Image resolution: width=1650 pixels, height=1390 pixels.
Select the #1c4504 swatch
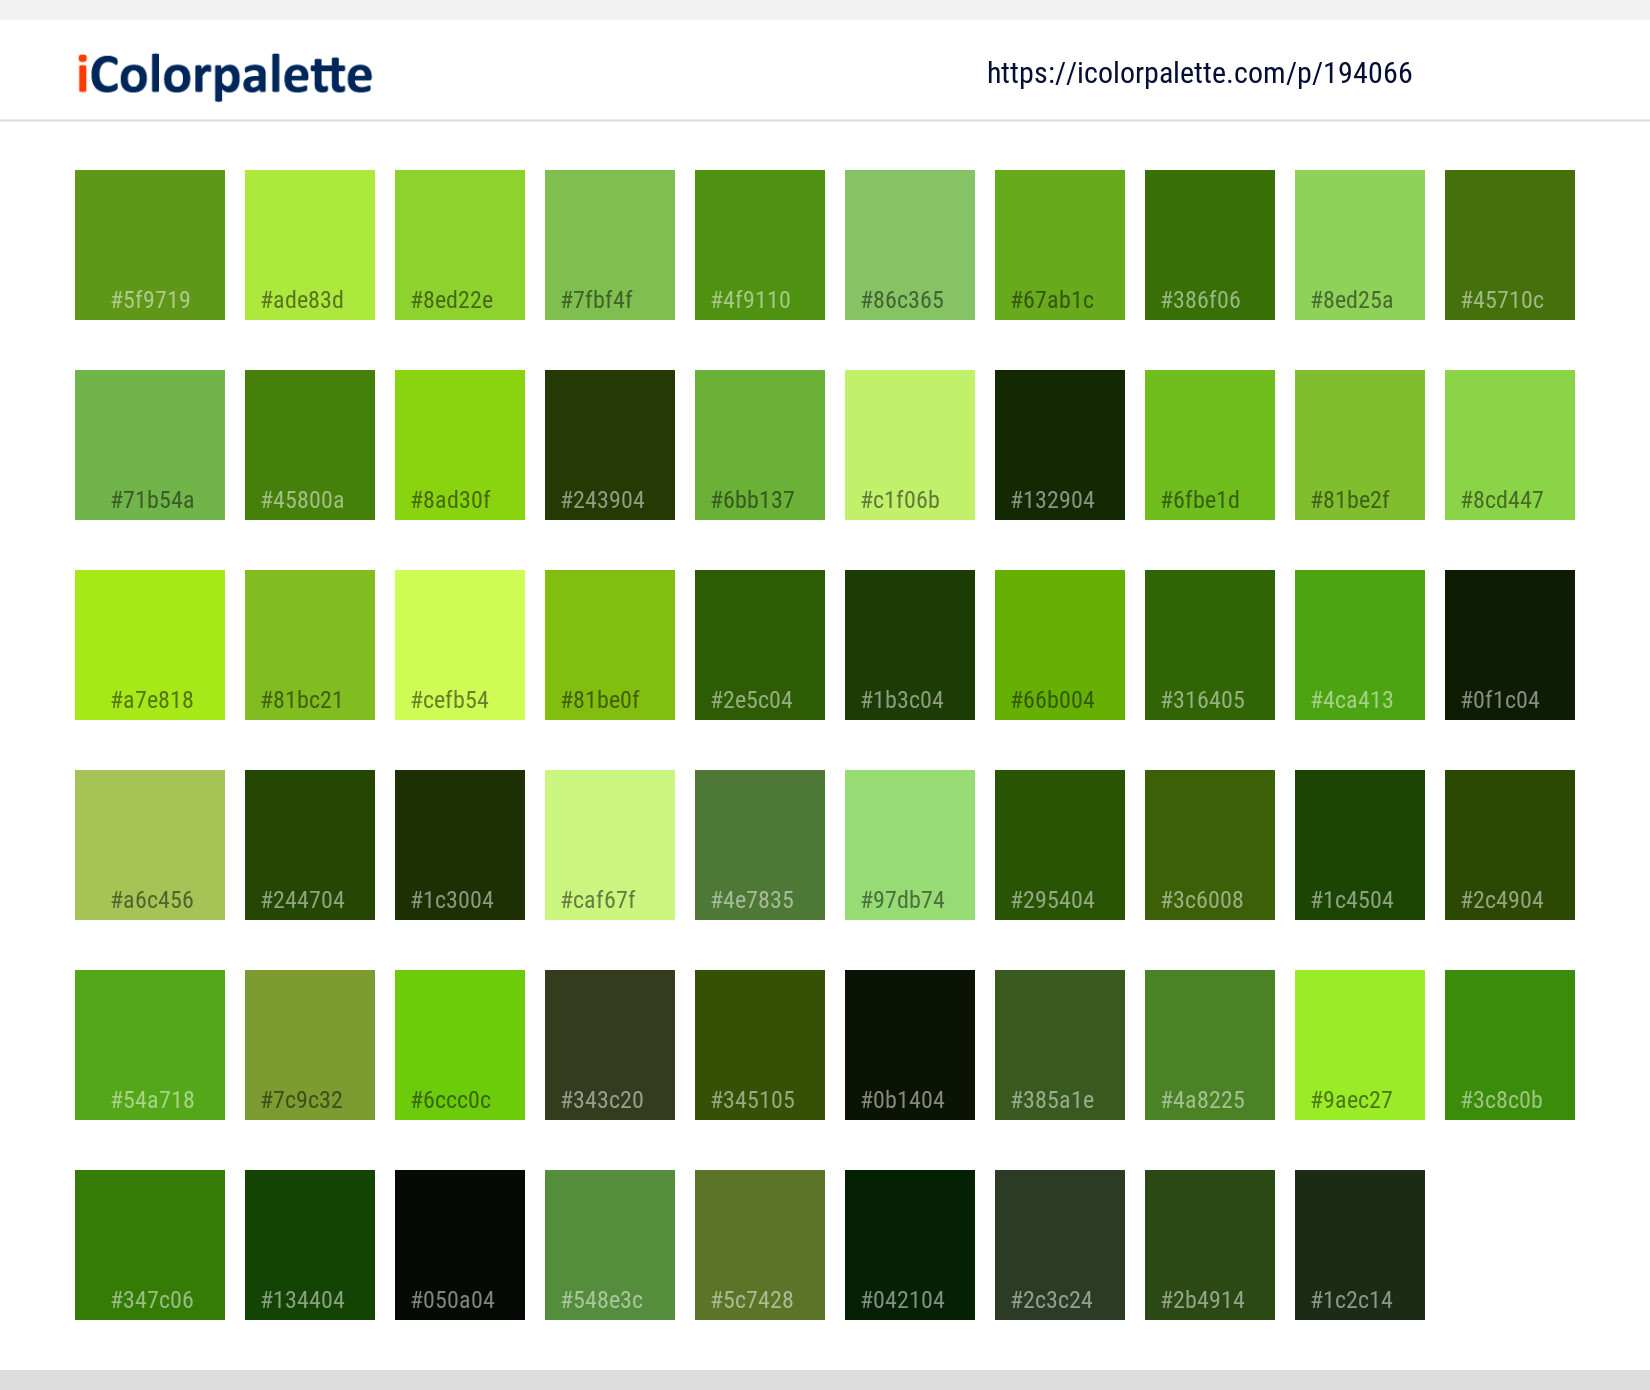point(1360,845)
